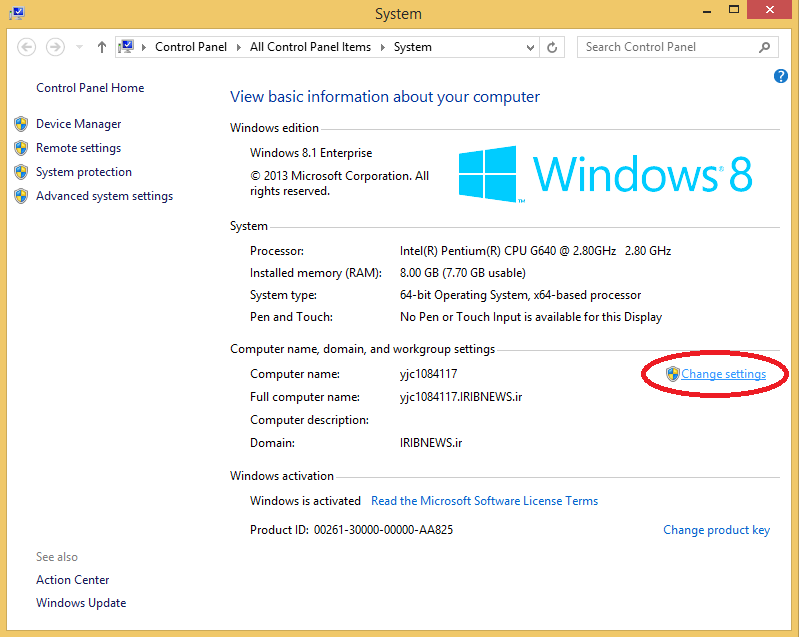
Task: Go back with the Back arrow button
Action: pos(26,47)
